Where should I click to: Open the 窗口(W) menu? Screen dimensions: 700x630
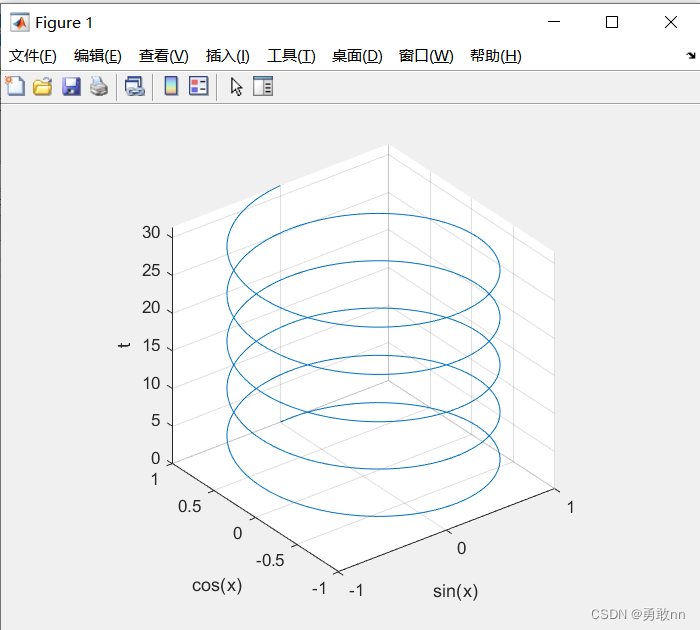(426, 56)
